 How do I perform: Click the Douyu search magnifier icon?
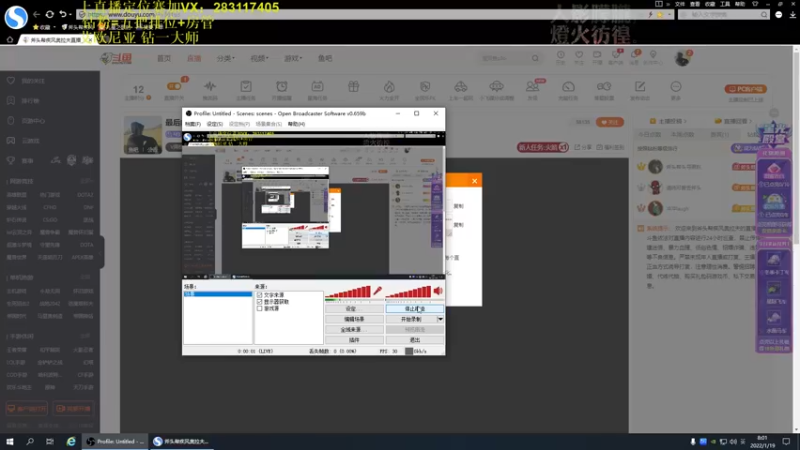535,58
